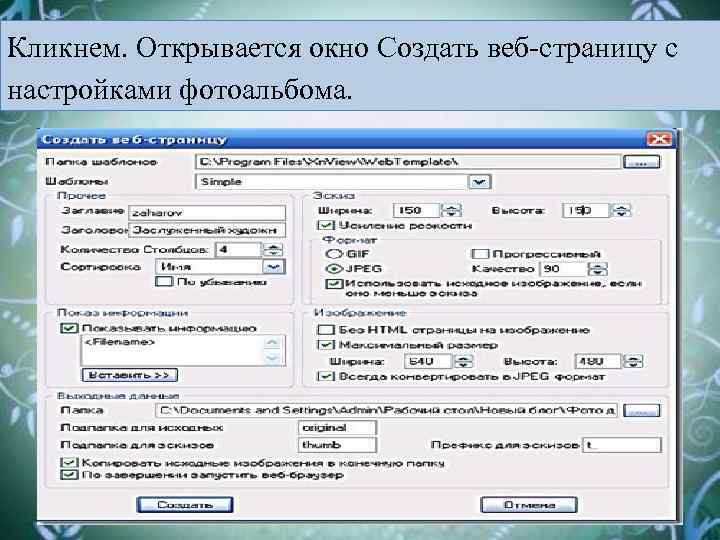Screen dimensions: 720x540
Task: Click the image Ширина field with 640
Action: pos(428,361)
